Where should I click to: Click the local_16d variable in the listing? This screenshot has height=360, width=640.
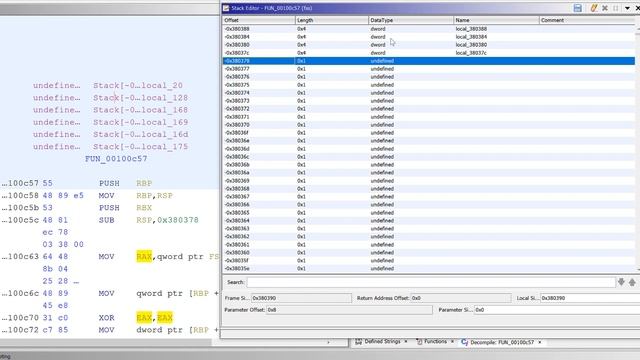164,135
